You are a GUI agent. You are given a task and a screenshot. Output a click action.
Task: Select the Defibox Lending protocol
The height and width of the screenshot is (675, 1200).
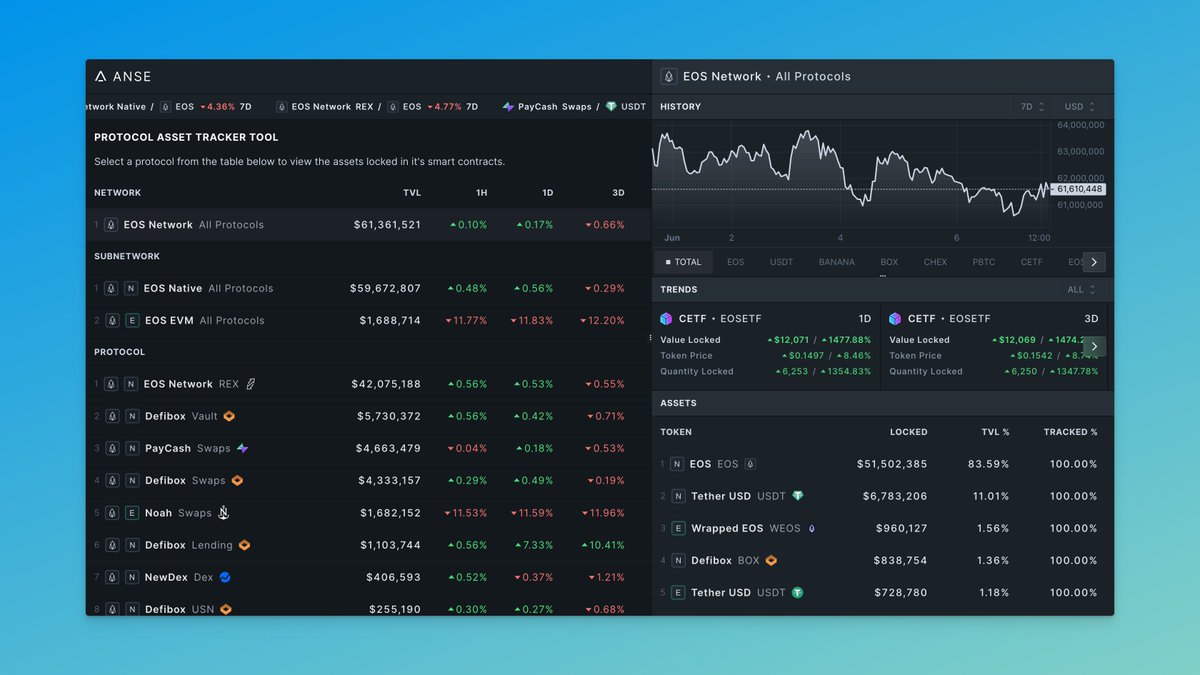369,546
